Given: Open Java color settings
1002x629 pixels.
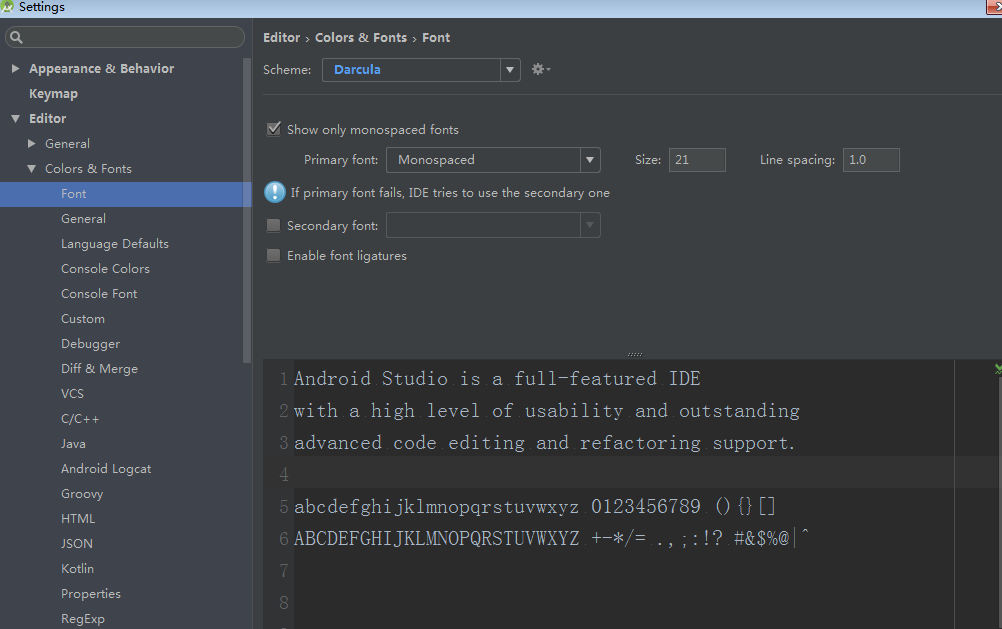Looking at the screenshot, I should pyautogui.click(x=73, y=444).
